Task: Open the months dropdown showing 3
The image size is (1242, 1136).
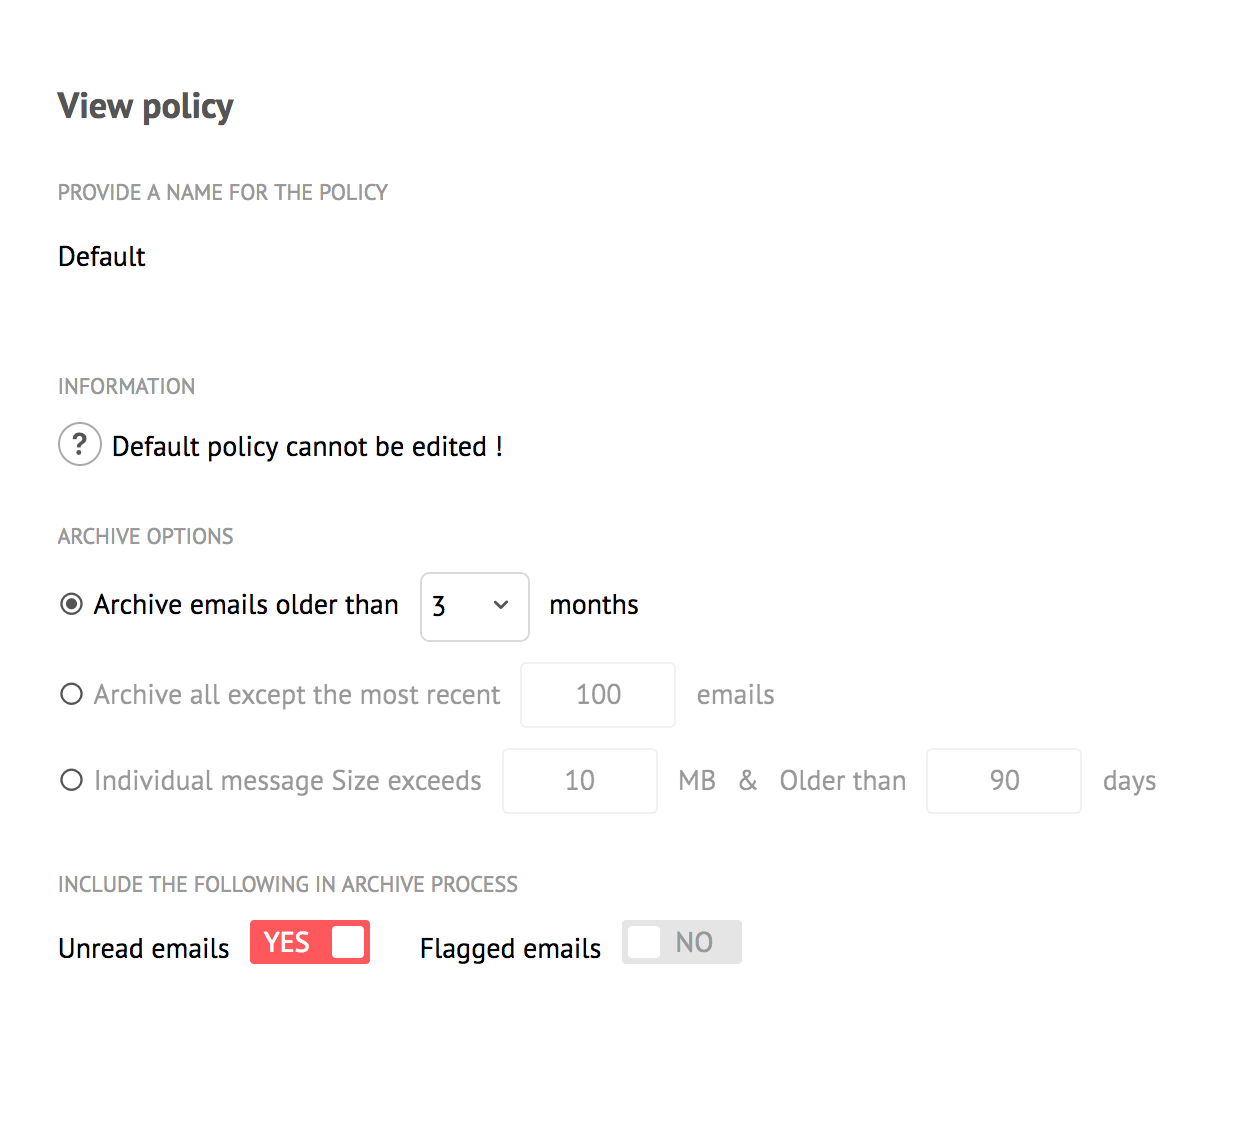Action: (474, 606)
